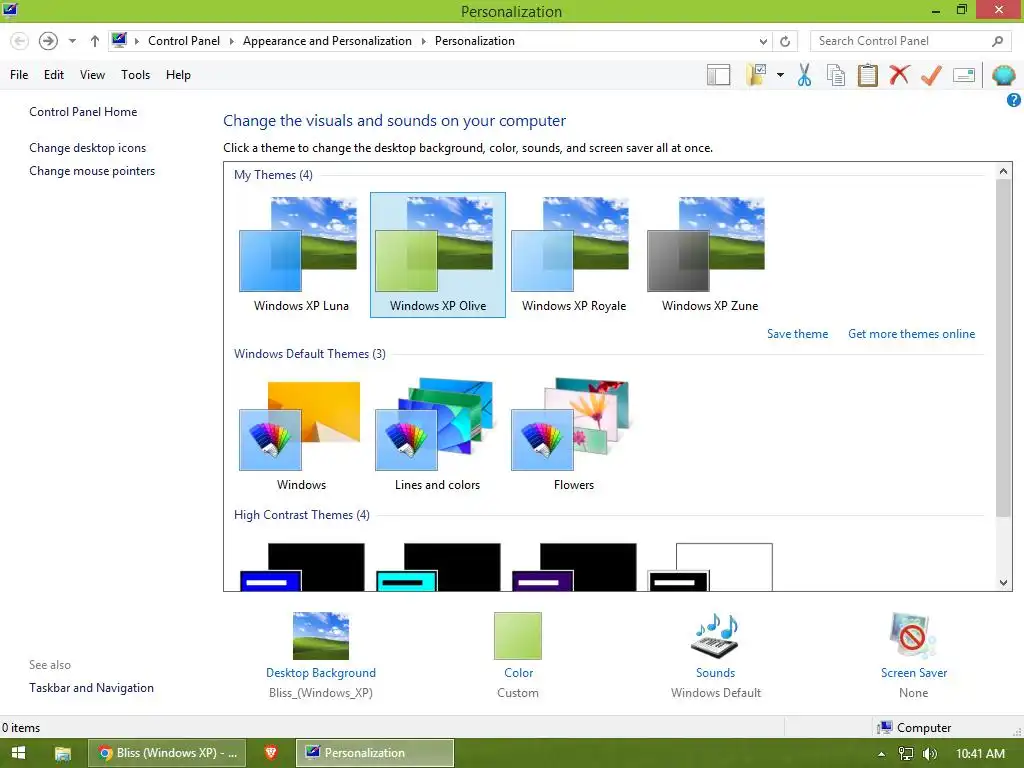Open the Edit menu
Image resolution: width=1024 pixels, height=768 pixels.
[54, 75]
